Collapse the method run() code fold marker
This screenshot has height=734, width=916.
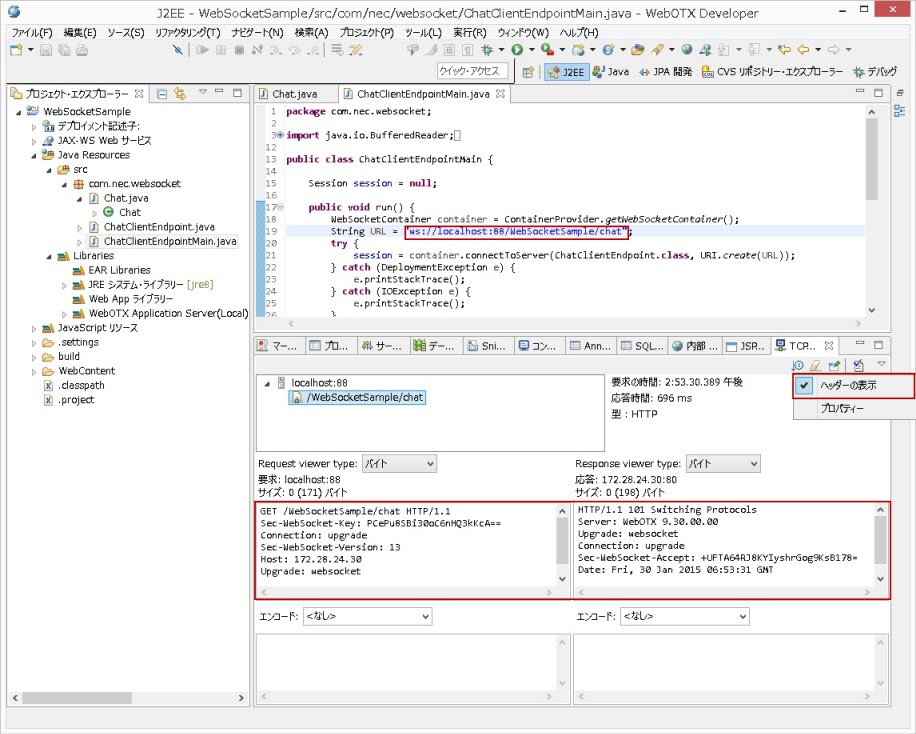280,207
